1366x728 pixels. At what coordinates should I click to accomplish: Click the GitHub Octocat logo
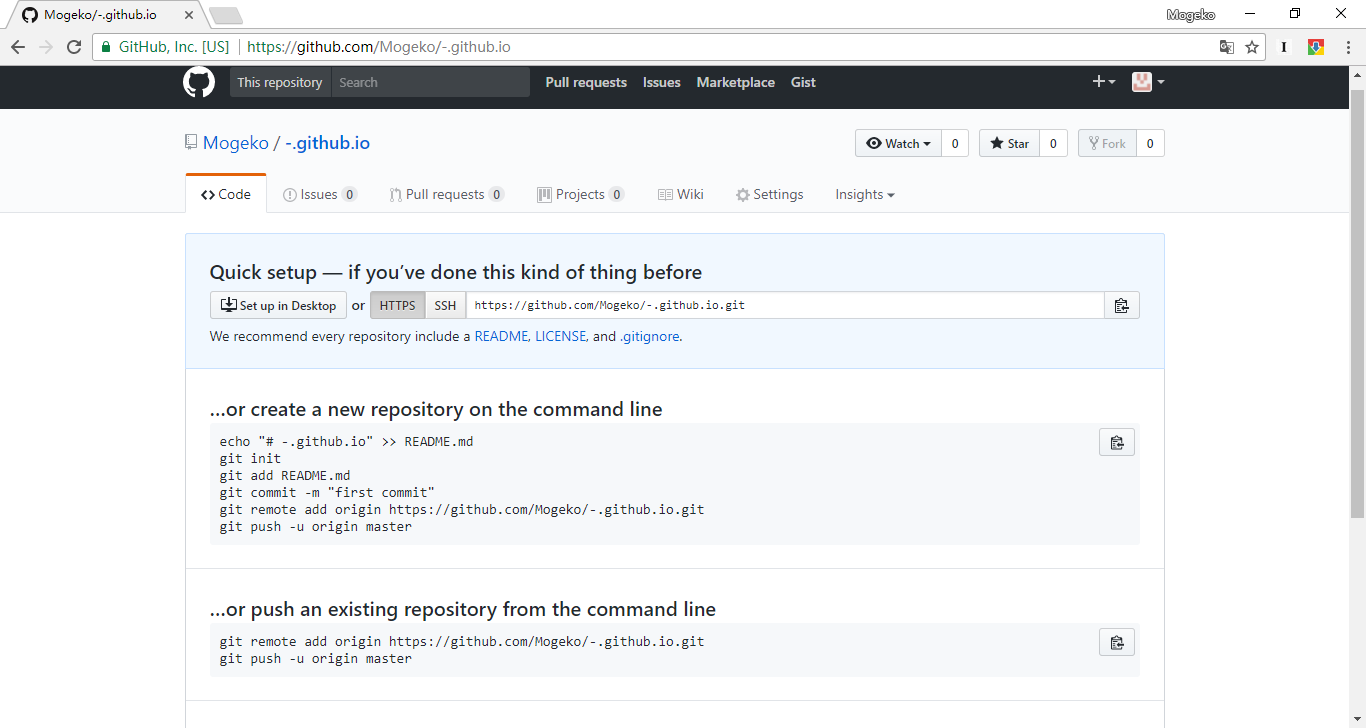tap(198, 82)
